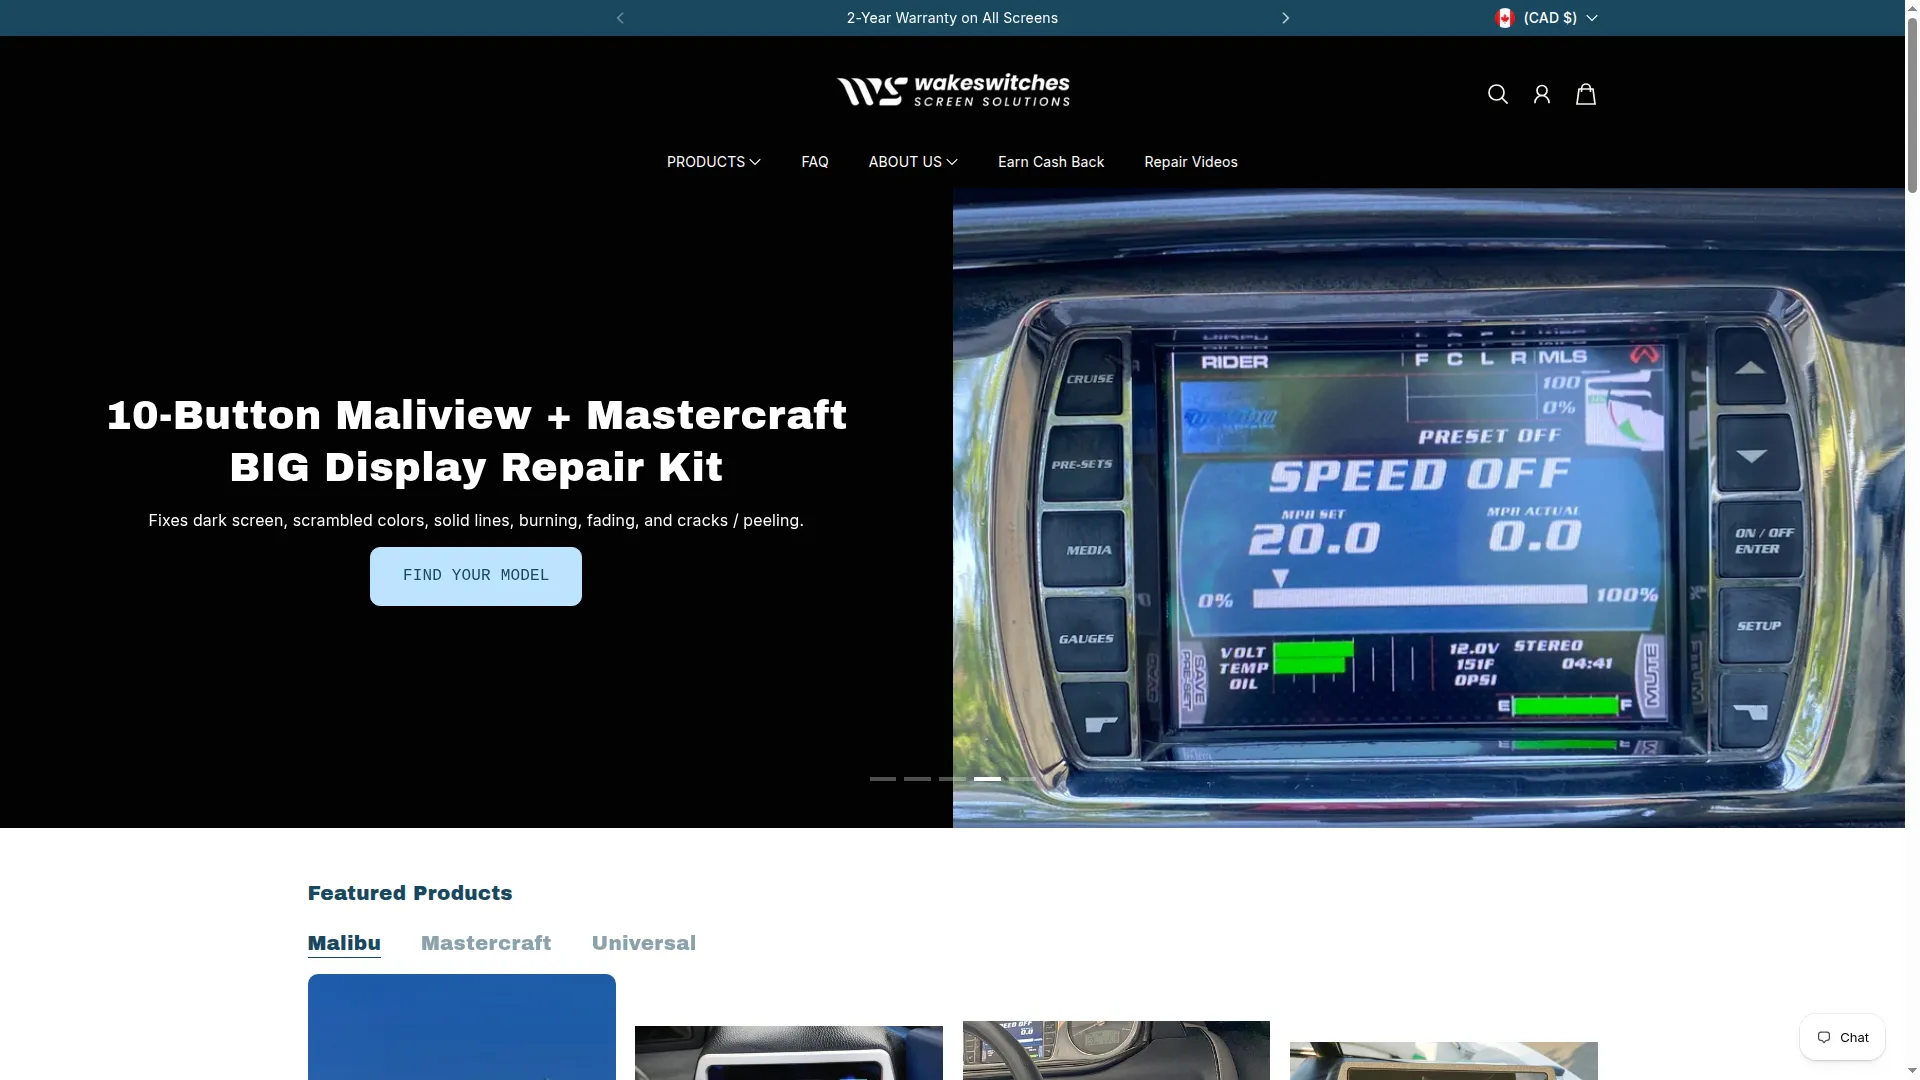Open the fourth featured product card image
Viewport: 1920px width, 1080px height.
[x=1443, y=1061]
